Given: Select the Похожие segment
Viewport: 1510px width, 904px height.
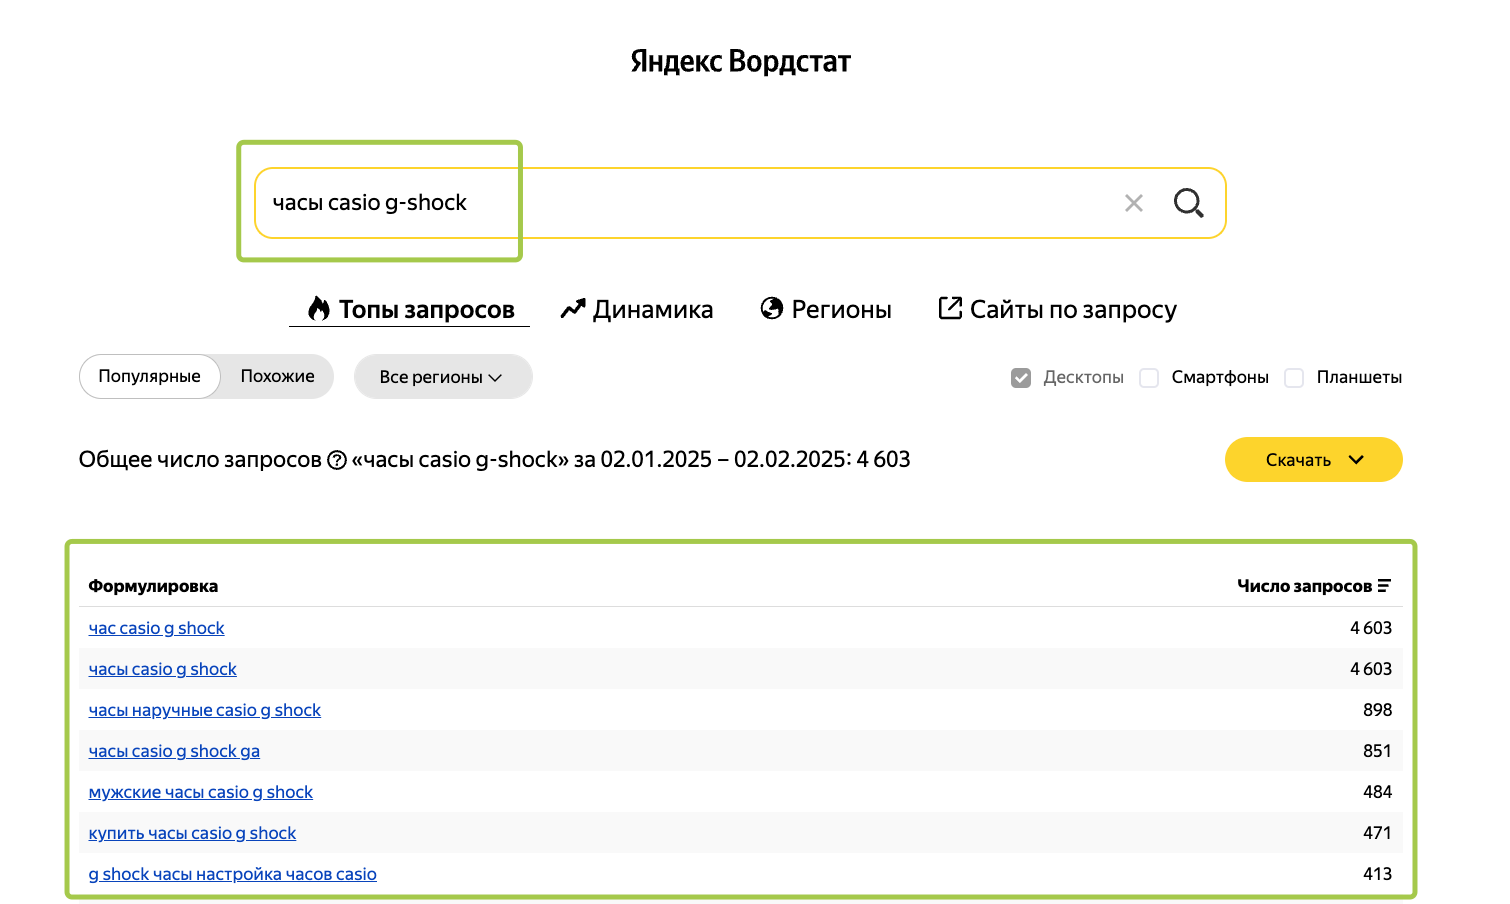Looking at the screenshot, I should coord(276,376).
